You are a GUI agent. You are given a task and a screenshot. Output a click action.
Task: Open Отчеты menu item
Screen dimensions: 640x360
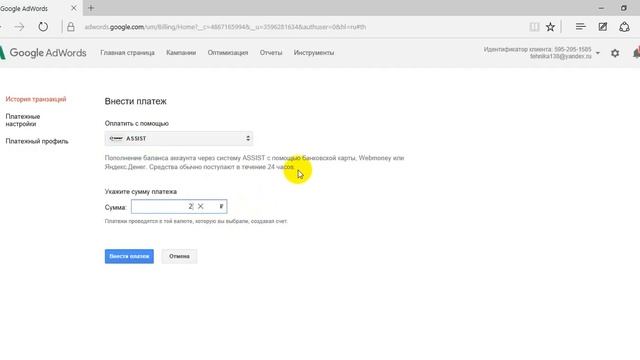click(x=271, y=53)
